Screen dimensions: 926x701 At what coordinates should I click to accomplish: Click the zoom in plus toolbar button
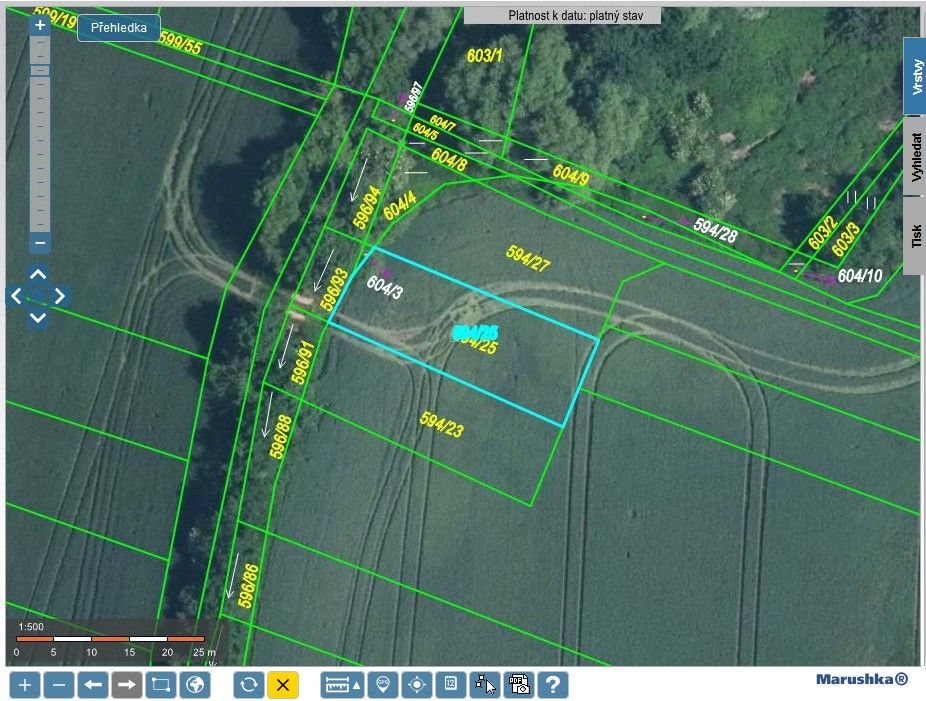point(25,685)
